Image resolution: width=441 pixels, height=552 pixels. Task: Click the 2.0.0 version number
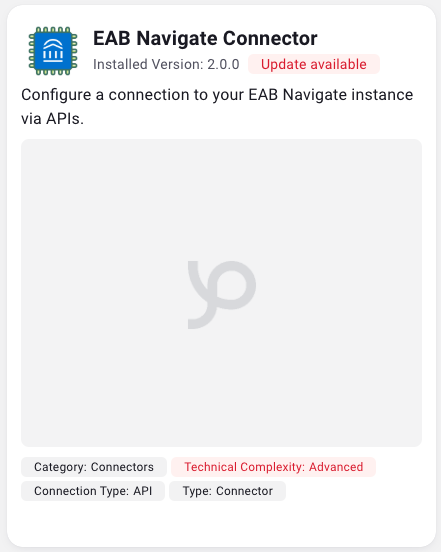[223, 64]
